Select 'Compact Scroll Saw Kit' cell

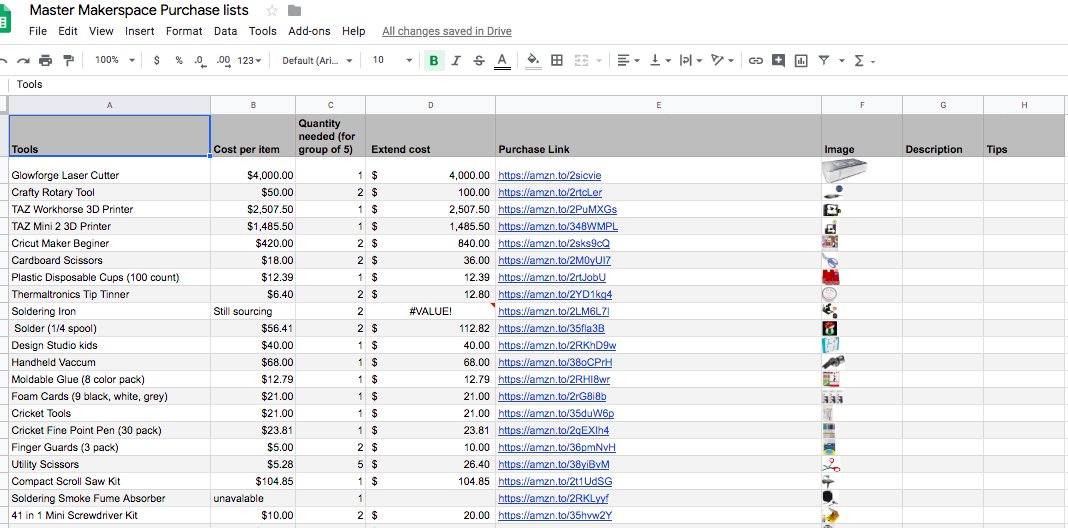click(x=109, y=482)
